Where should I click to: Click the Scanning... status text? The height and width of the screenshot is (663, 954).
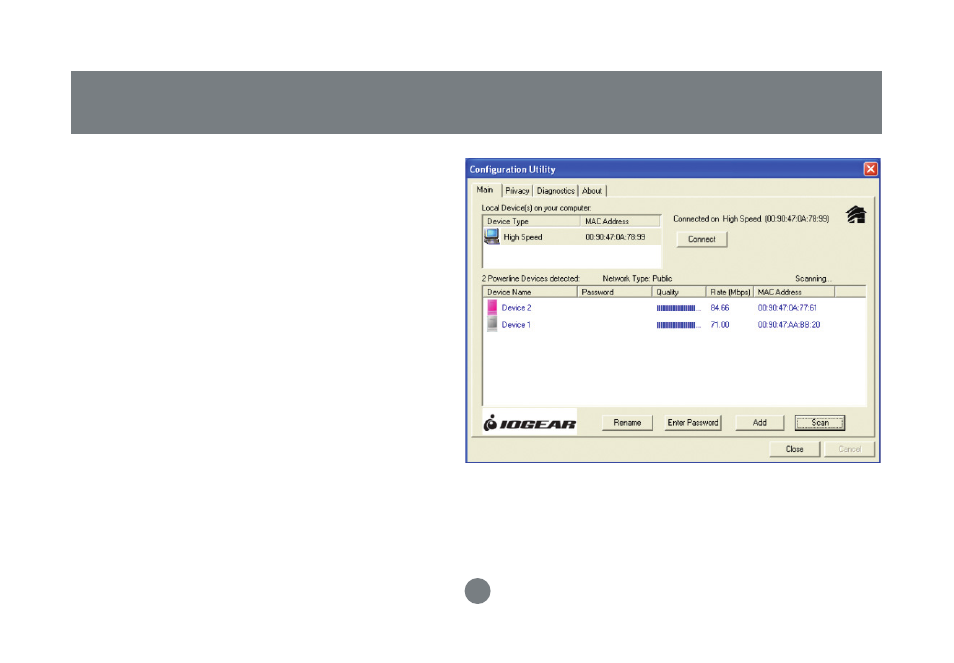(x=813, y=279)
